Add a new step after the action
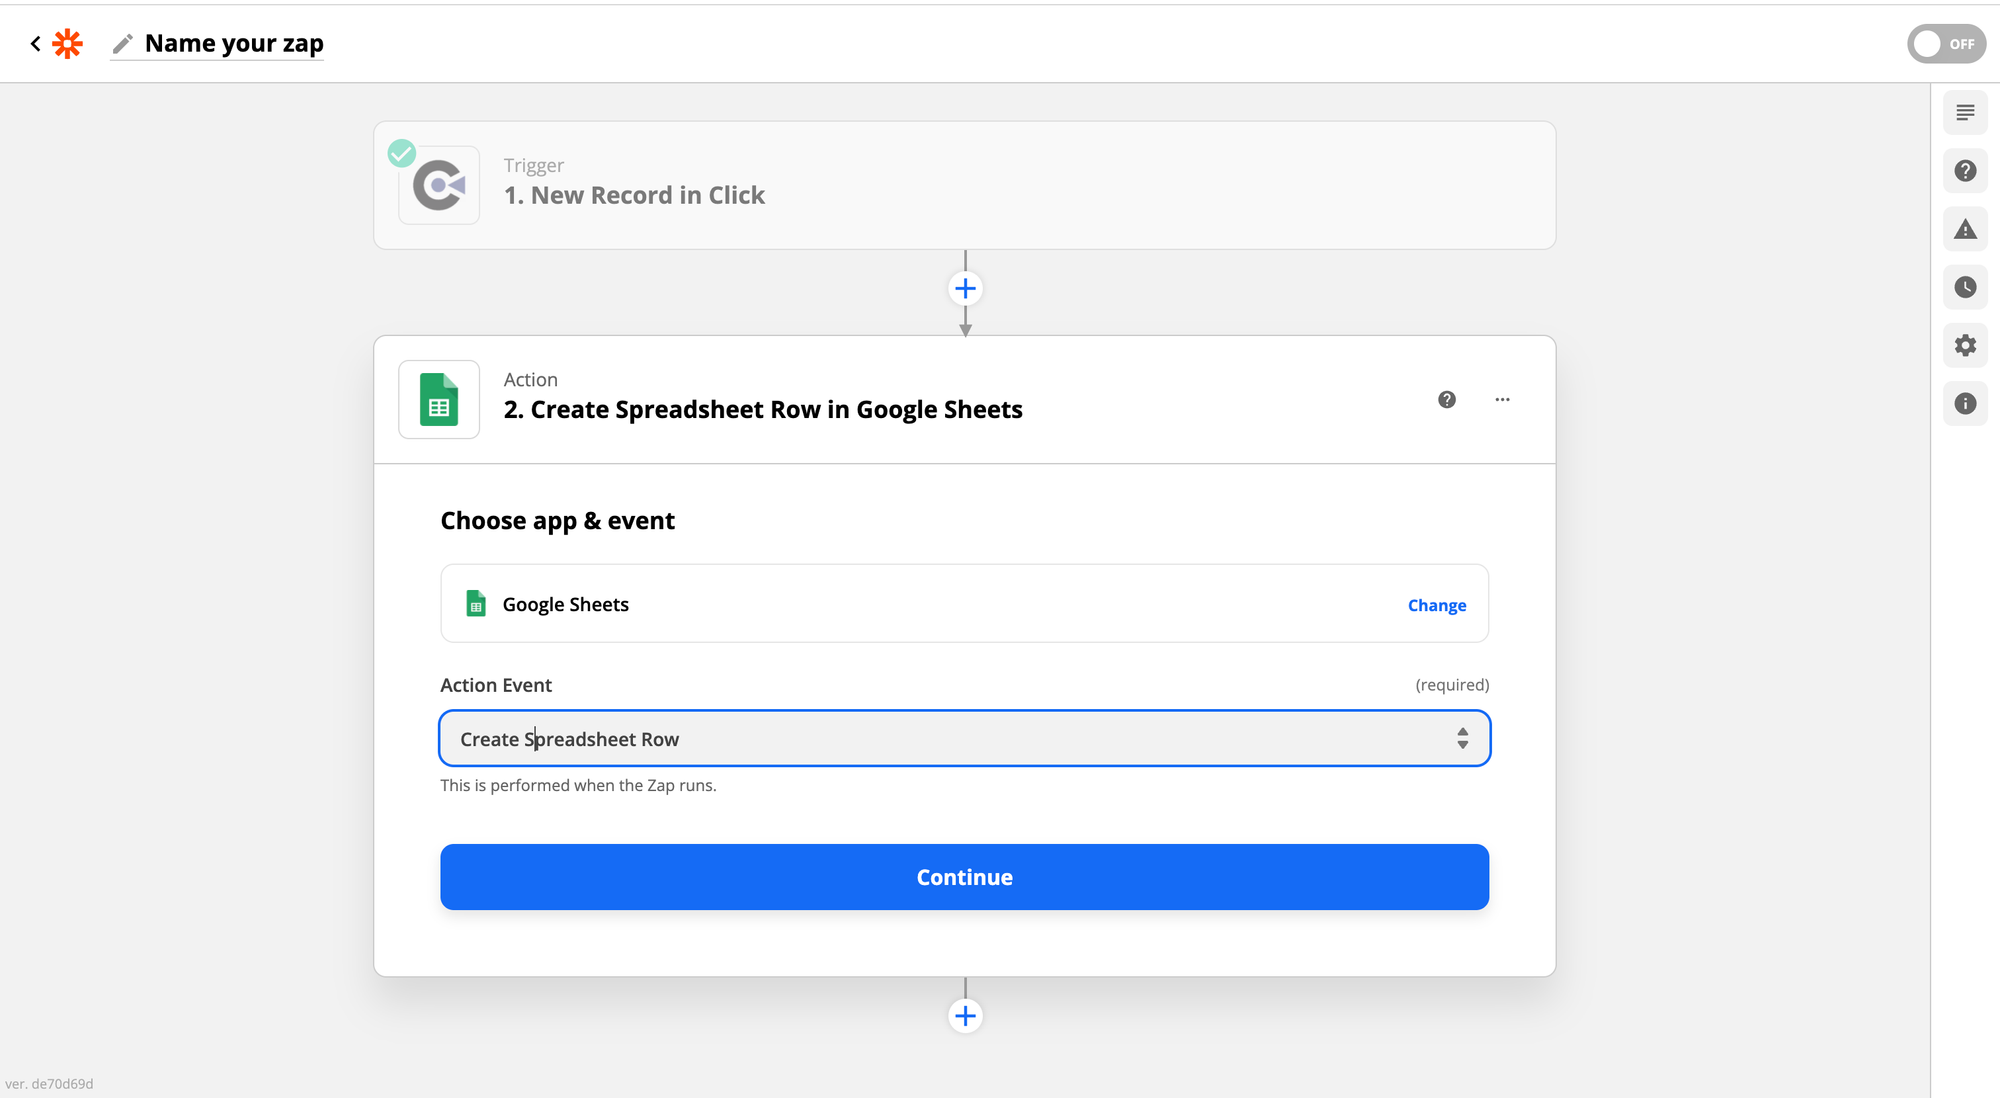 [x=965, y=1016]
